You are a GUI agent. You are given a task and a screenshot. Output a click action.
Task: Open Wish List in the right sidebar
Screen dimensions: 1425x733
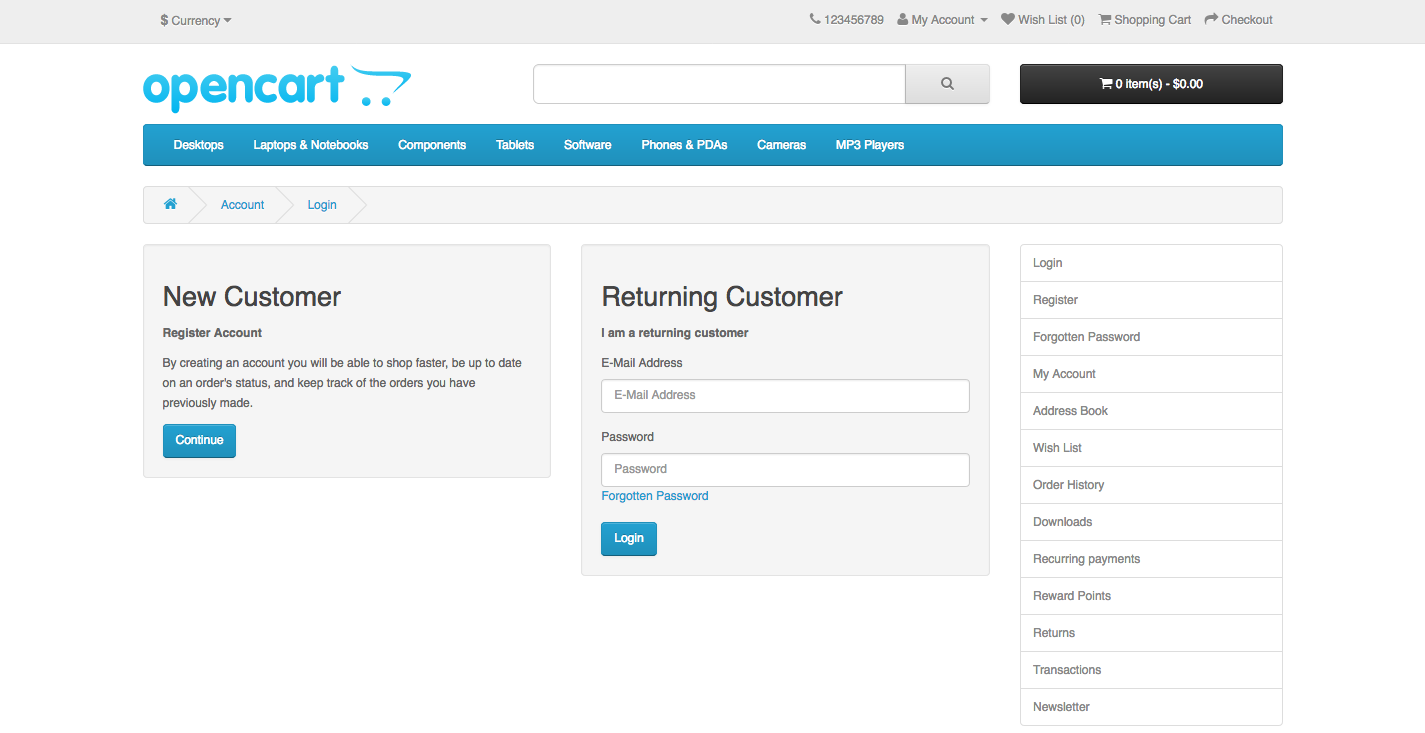click(x=1151, y=448)
